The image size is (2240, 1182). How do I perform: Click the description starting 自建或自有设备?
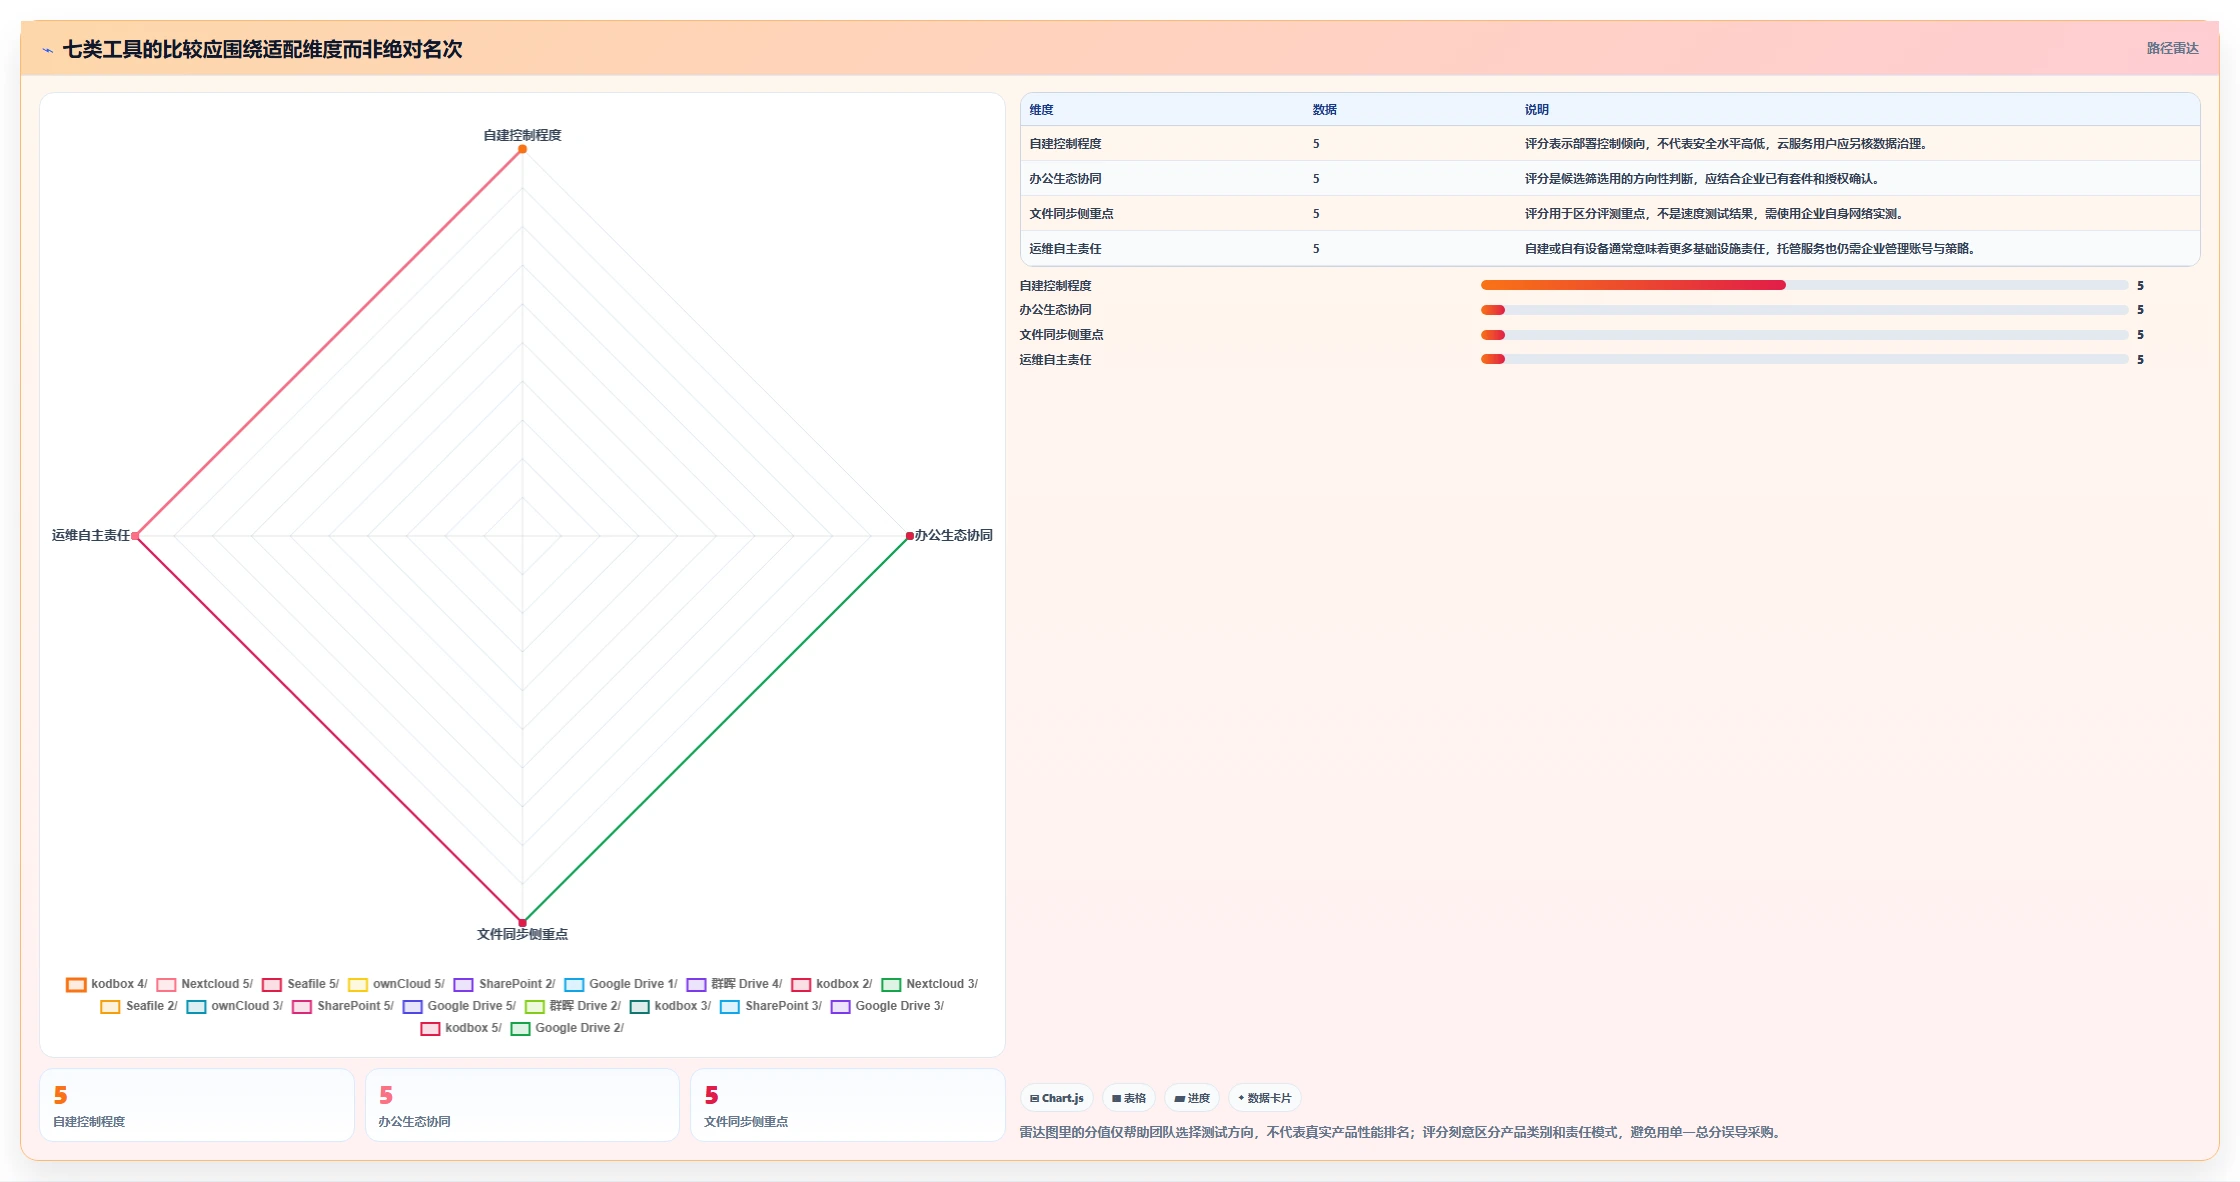click(x=1750, y=249)
